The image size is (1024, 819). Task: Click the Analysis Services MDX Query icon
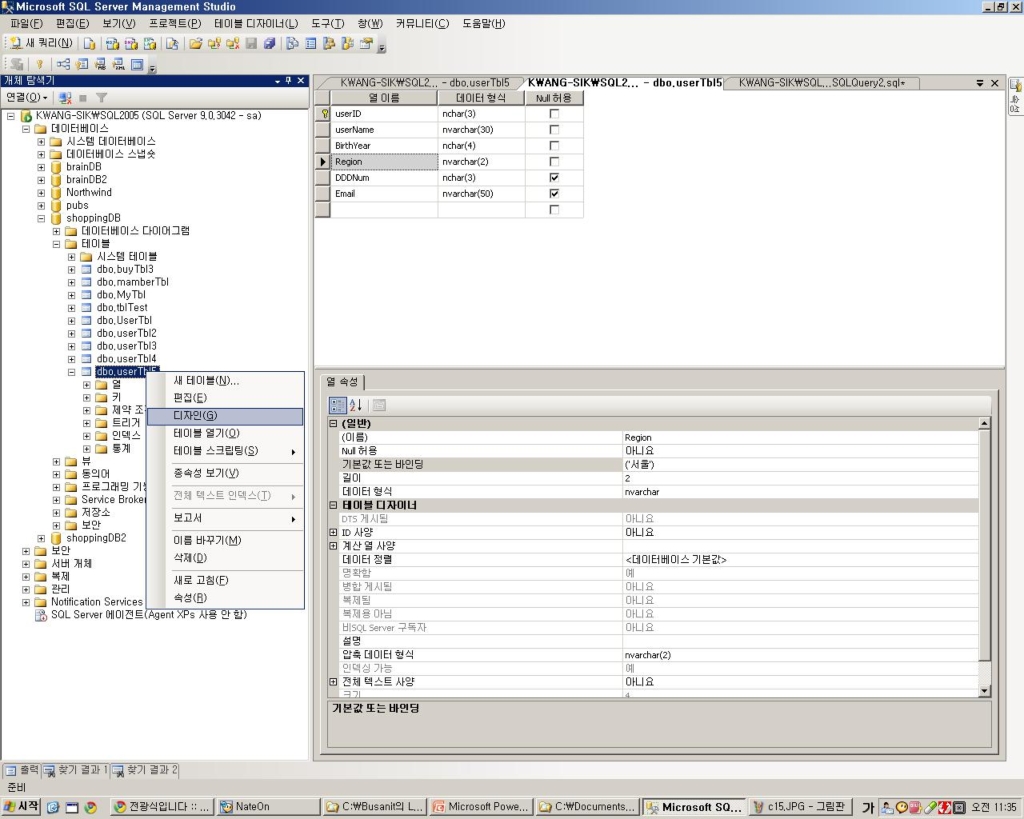point(112,44)
